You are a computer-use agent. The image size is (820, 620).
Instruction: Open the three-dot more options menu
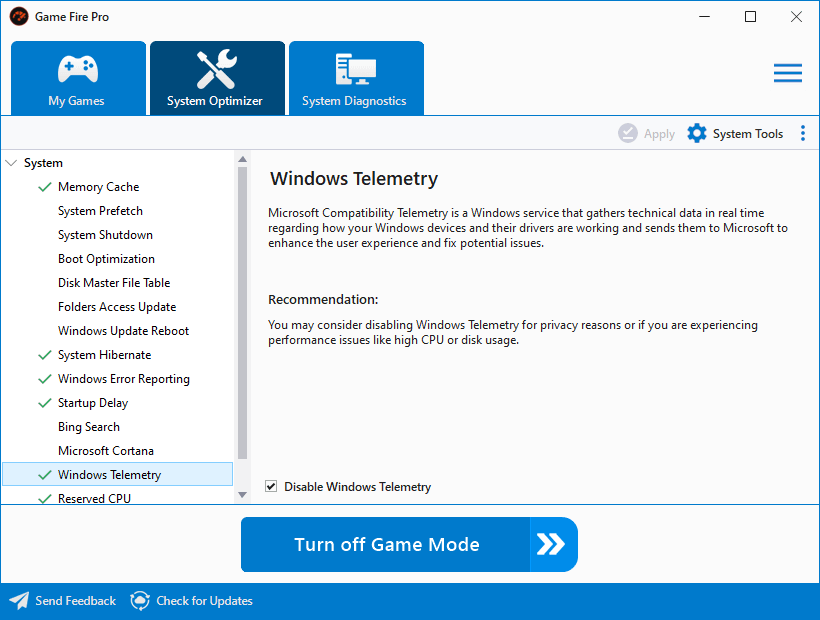pyautogui.click(x=802, y=134)
